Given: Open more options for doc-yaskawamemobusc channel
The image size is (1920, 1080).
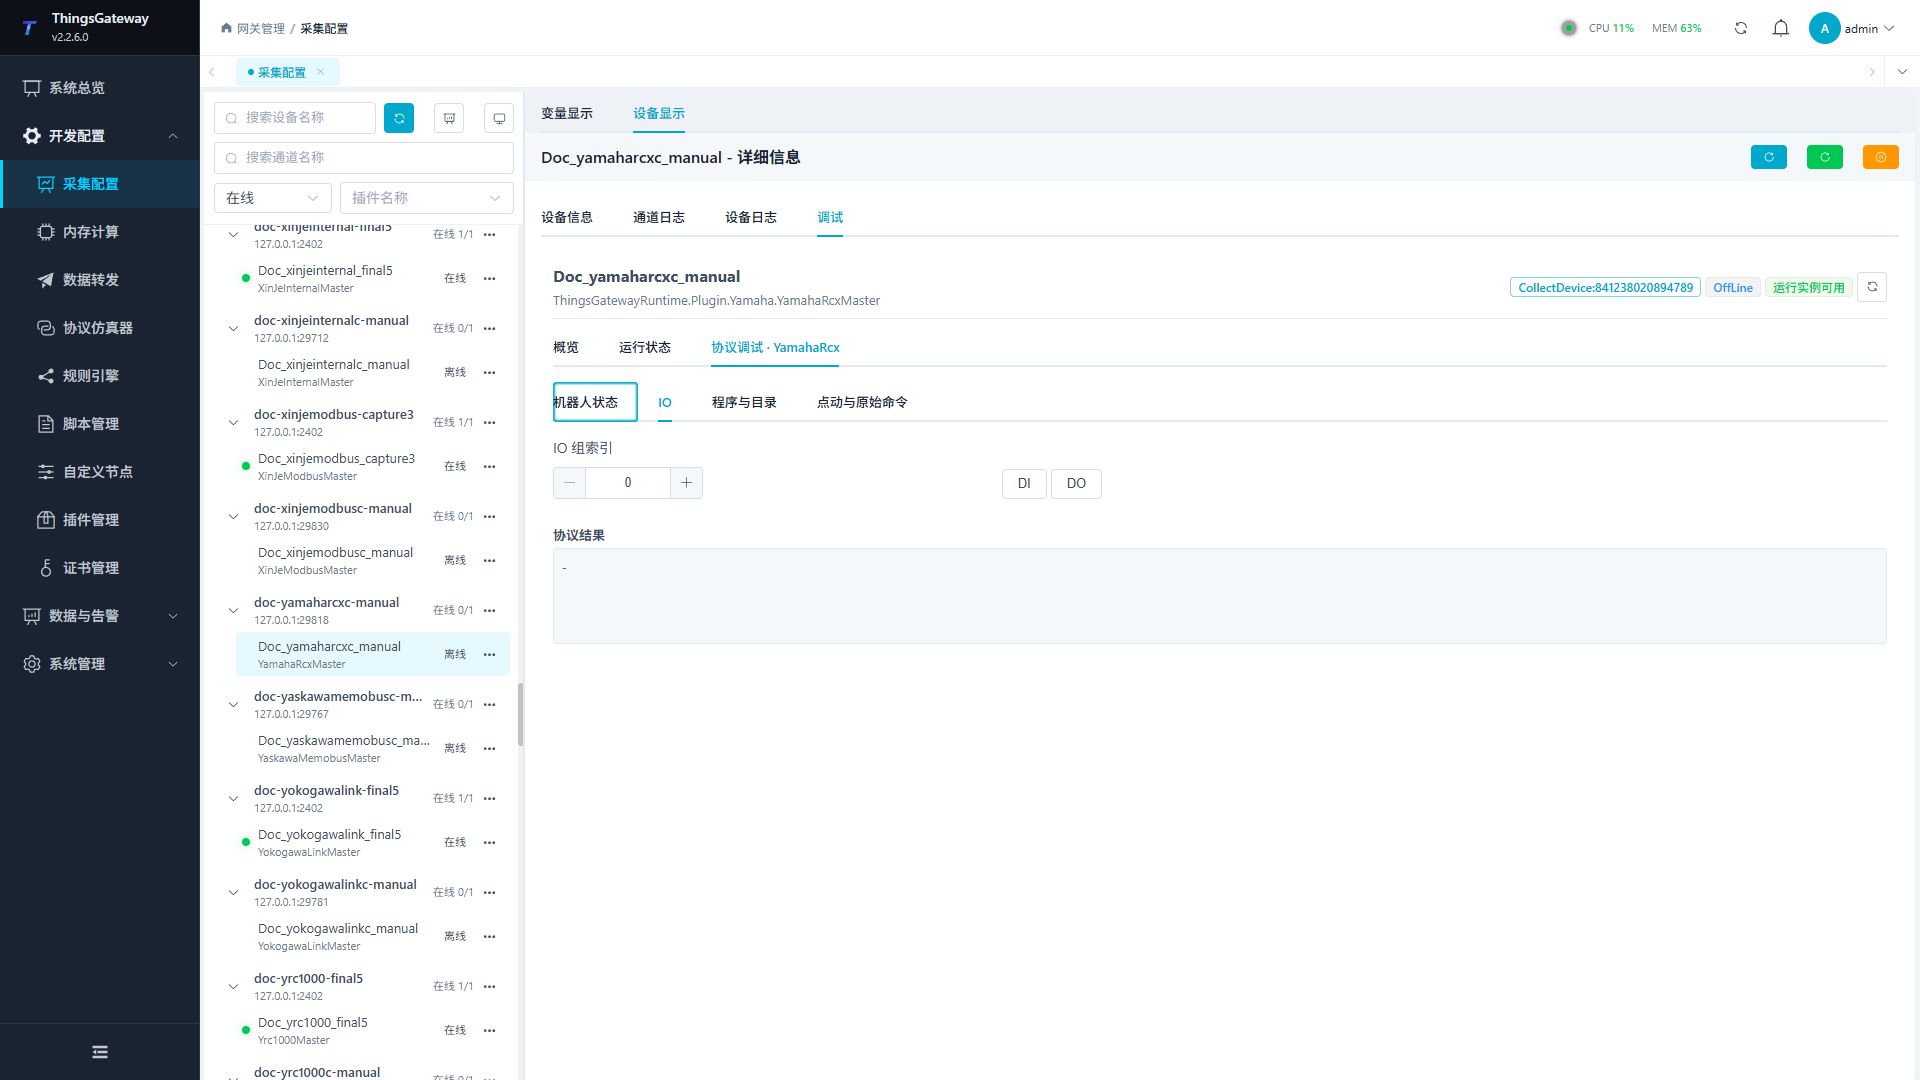Looking at the screenshot, I should (490, 705).
